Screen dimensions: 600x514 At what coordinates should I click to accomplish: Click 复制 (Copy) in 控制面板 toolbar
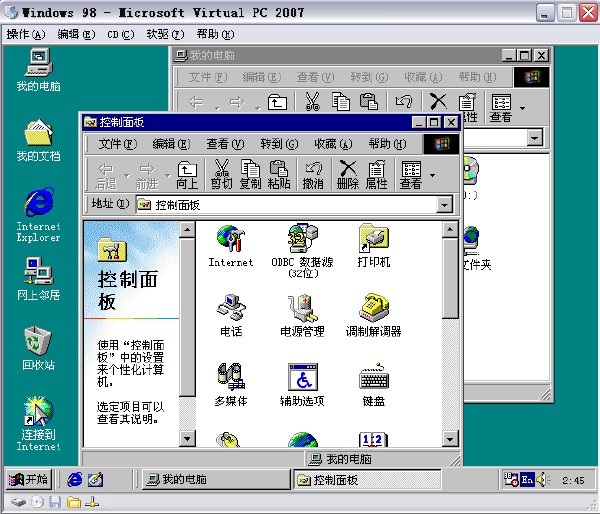(250, 175)
